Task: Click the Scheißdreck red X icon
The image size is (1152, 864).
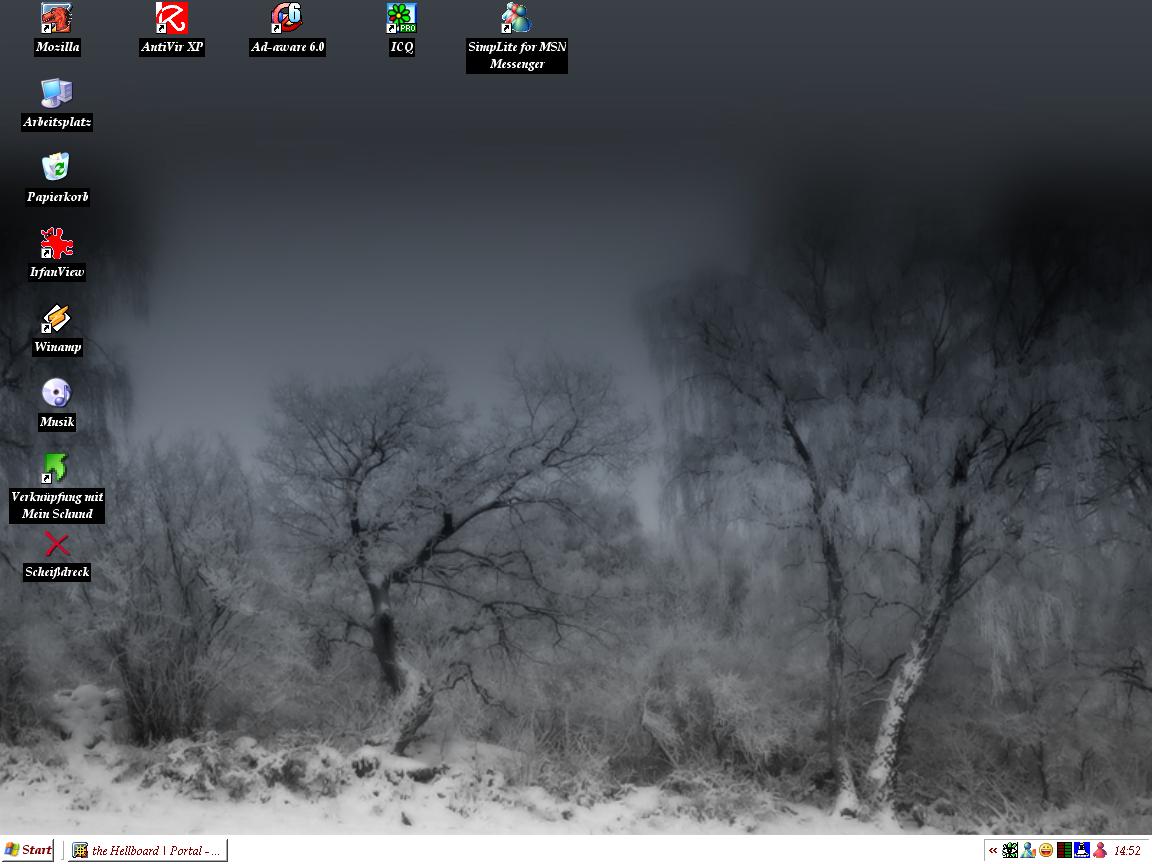Action: coord(57,545)
